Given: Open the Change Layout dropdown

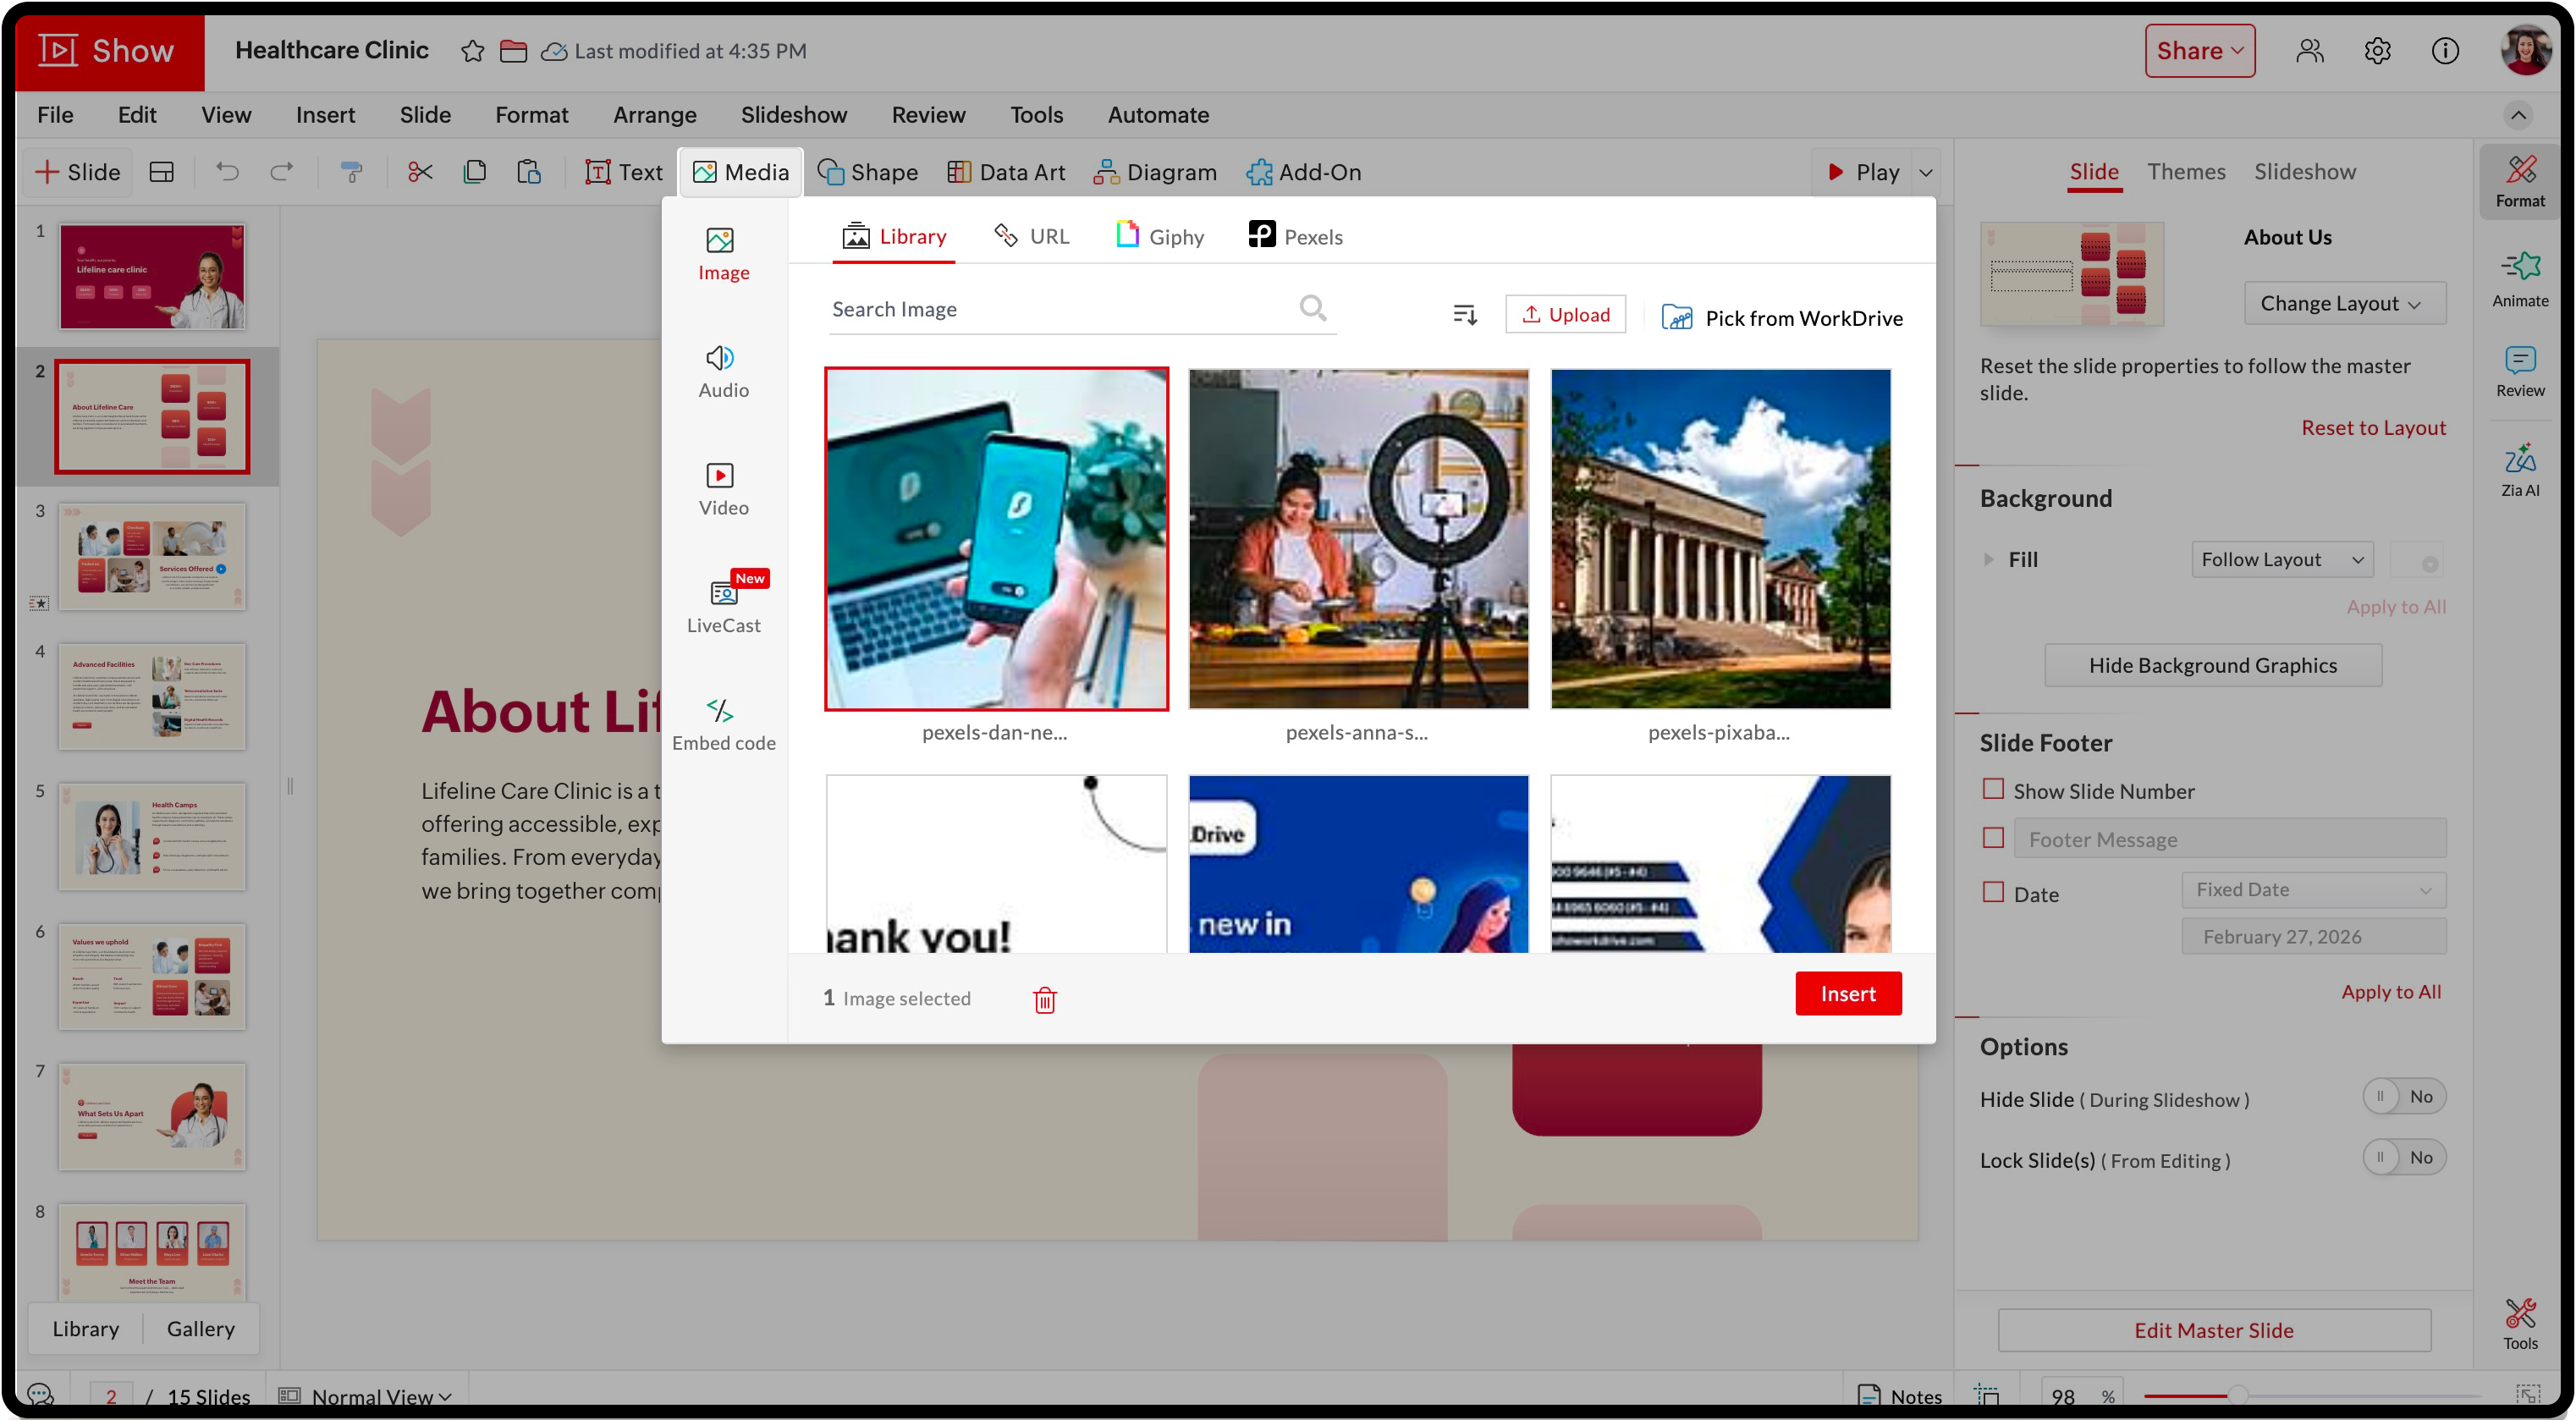Looking at the screenshot, I should (x=2343, y=303).
